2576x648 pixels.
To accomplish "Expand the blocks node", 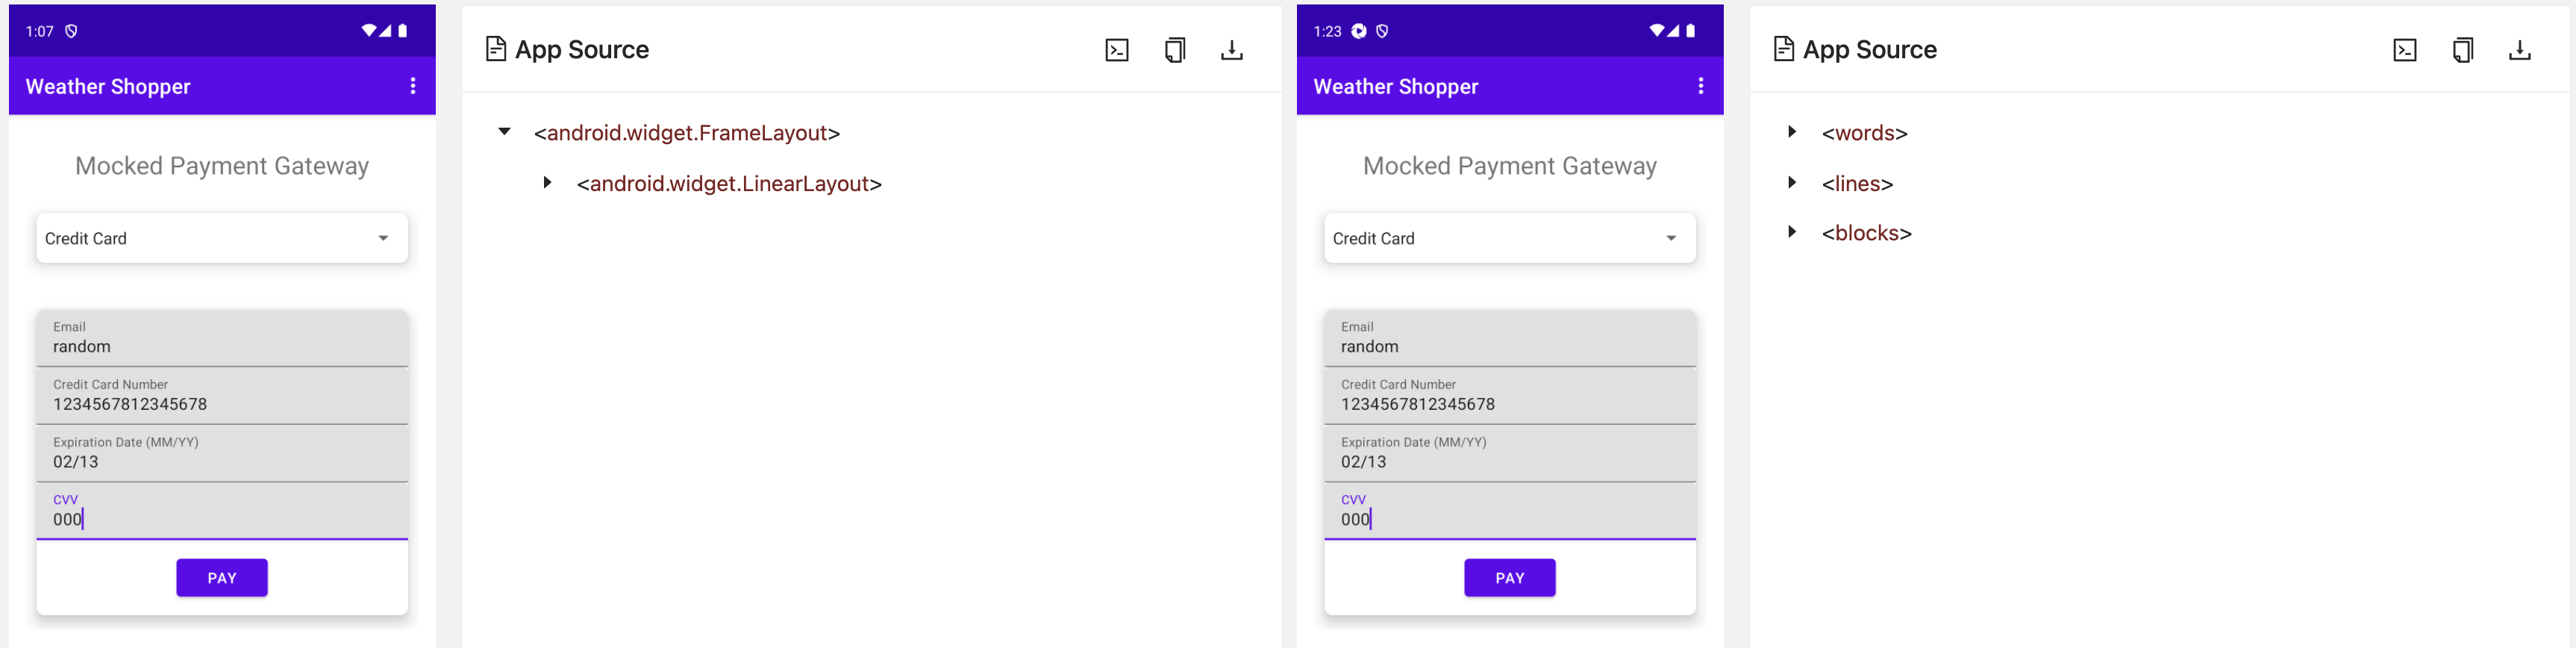I will (1792, 232).
